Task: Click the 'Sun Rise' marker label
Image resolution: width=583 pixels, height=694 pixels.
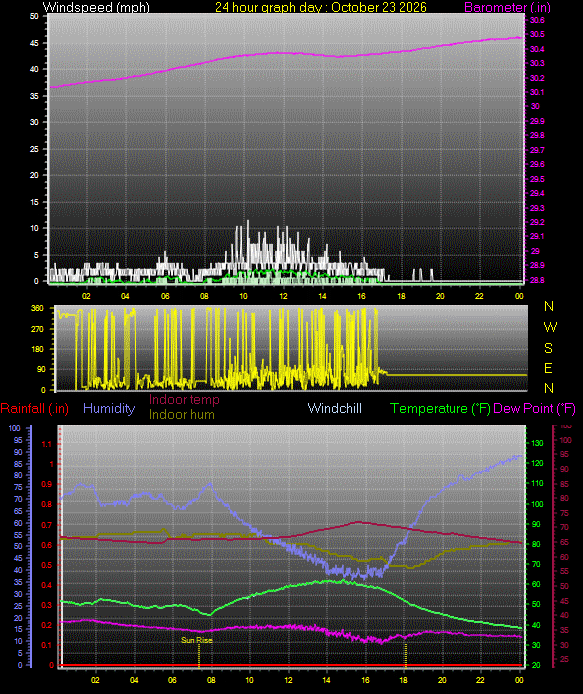Action: point(197,640)
